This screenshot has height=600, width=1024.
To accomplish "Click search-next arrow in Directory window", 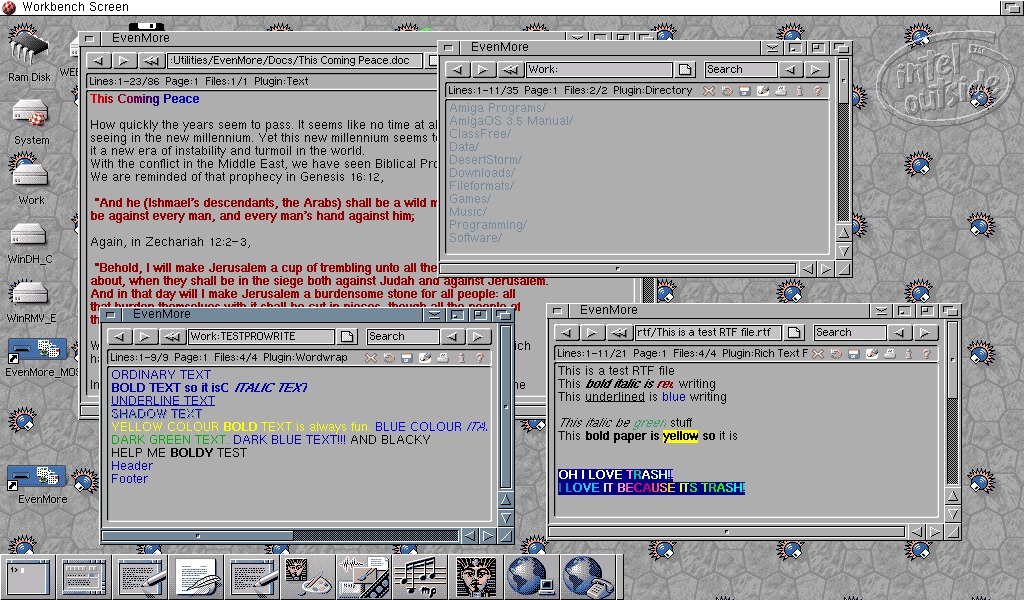I will [x=817, y=70].
